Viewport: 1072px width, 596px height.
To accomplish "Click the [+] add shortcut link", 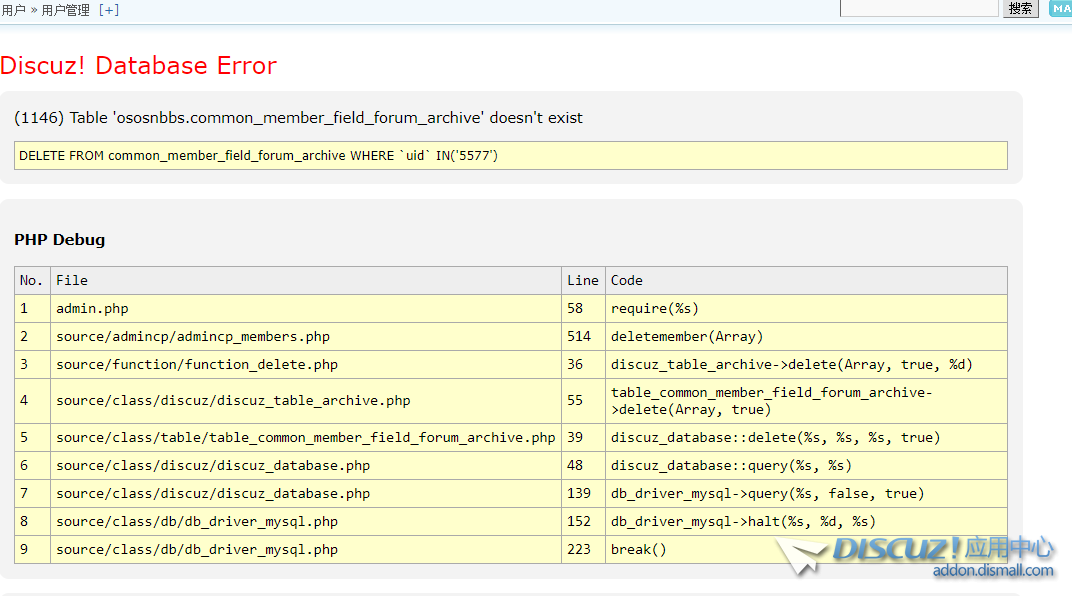I will (109, 10).
